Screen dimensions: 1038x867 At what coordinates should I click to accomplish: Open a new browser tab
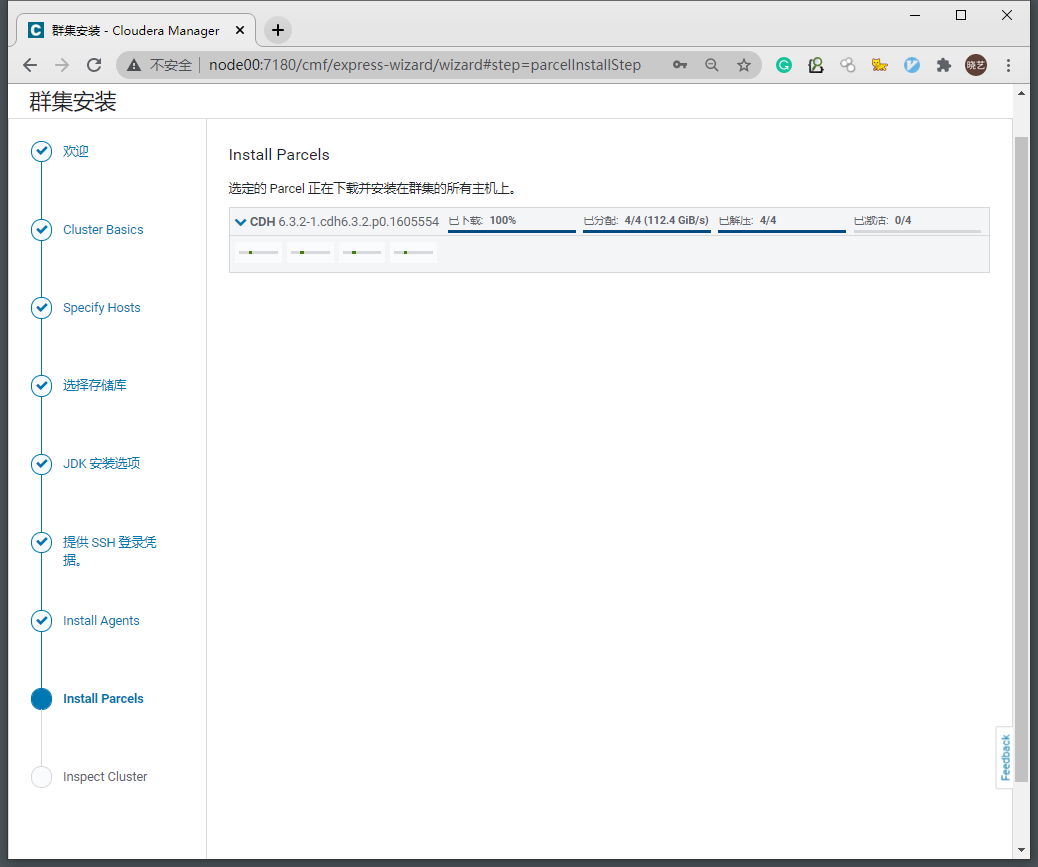pyautogui.click(x=278, y=30)
